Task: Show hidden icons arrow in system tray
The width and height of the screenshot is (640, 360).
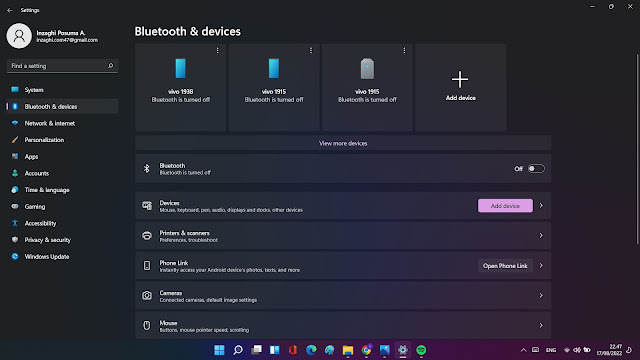Action: (x=523, y=350)
